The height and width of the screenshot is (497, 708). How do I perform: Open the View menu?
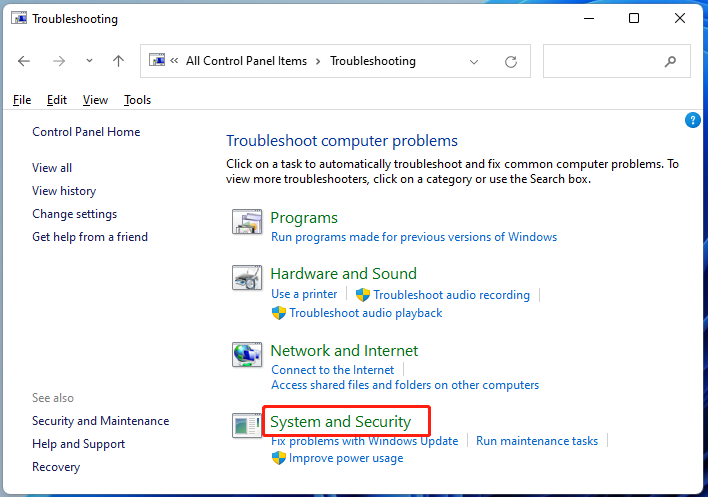[x=95, y=100]
